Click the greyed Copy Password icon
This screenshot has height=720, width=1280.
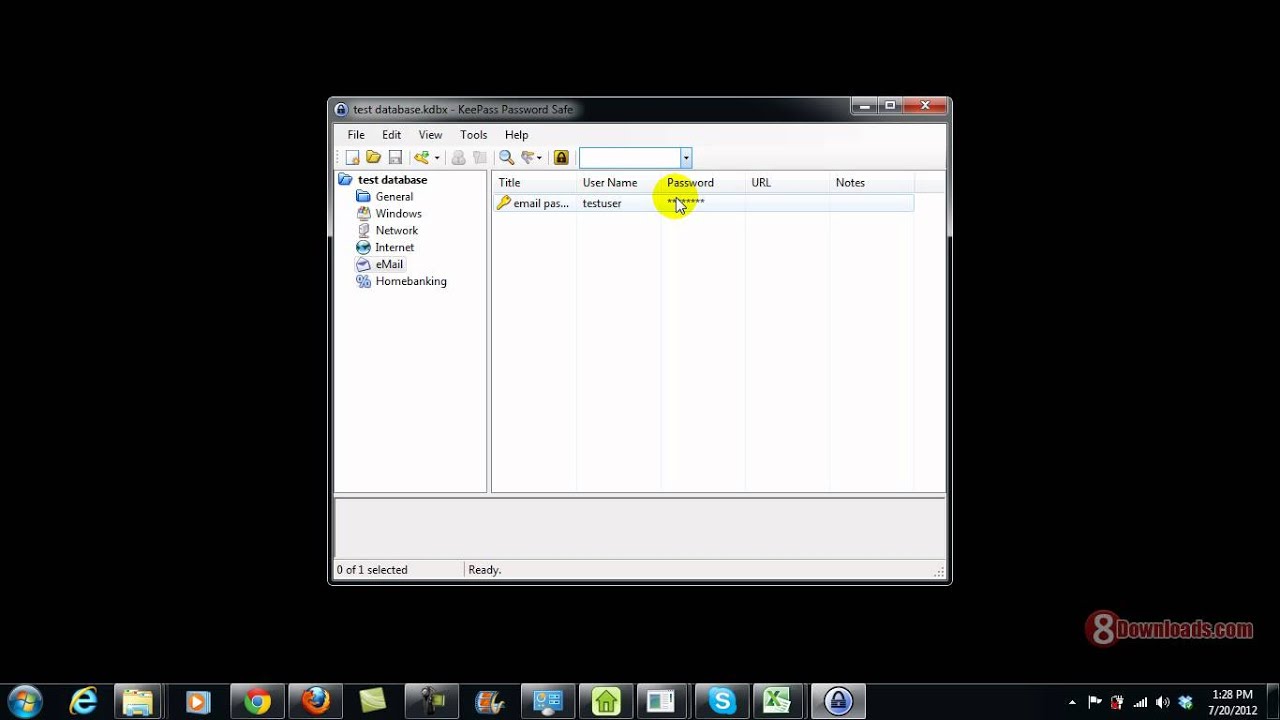pyautogui.click(x=480, y=157)
